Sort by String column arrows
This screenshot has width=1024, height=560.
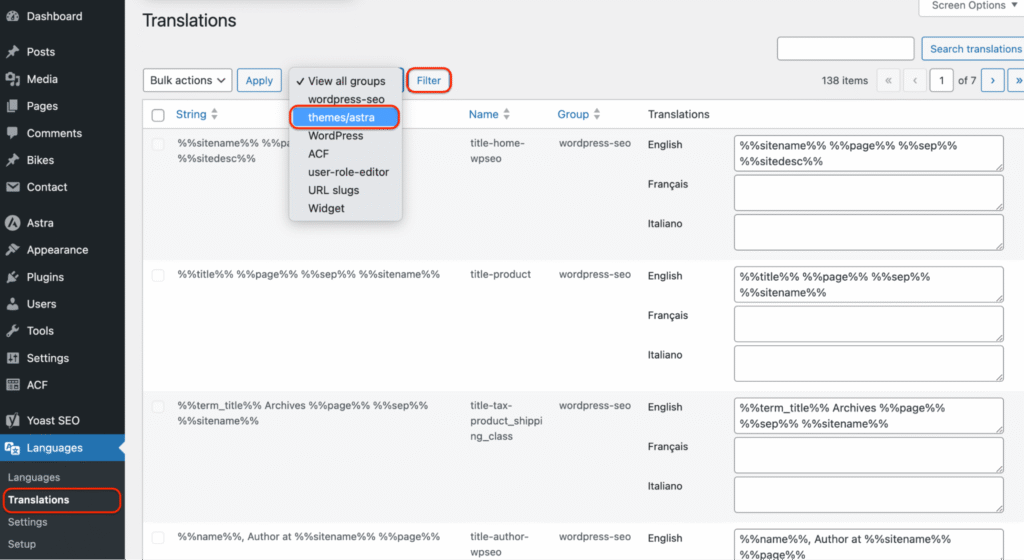point(214,114)
